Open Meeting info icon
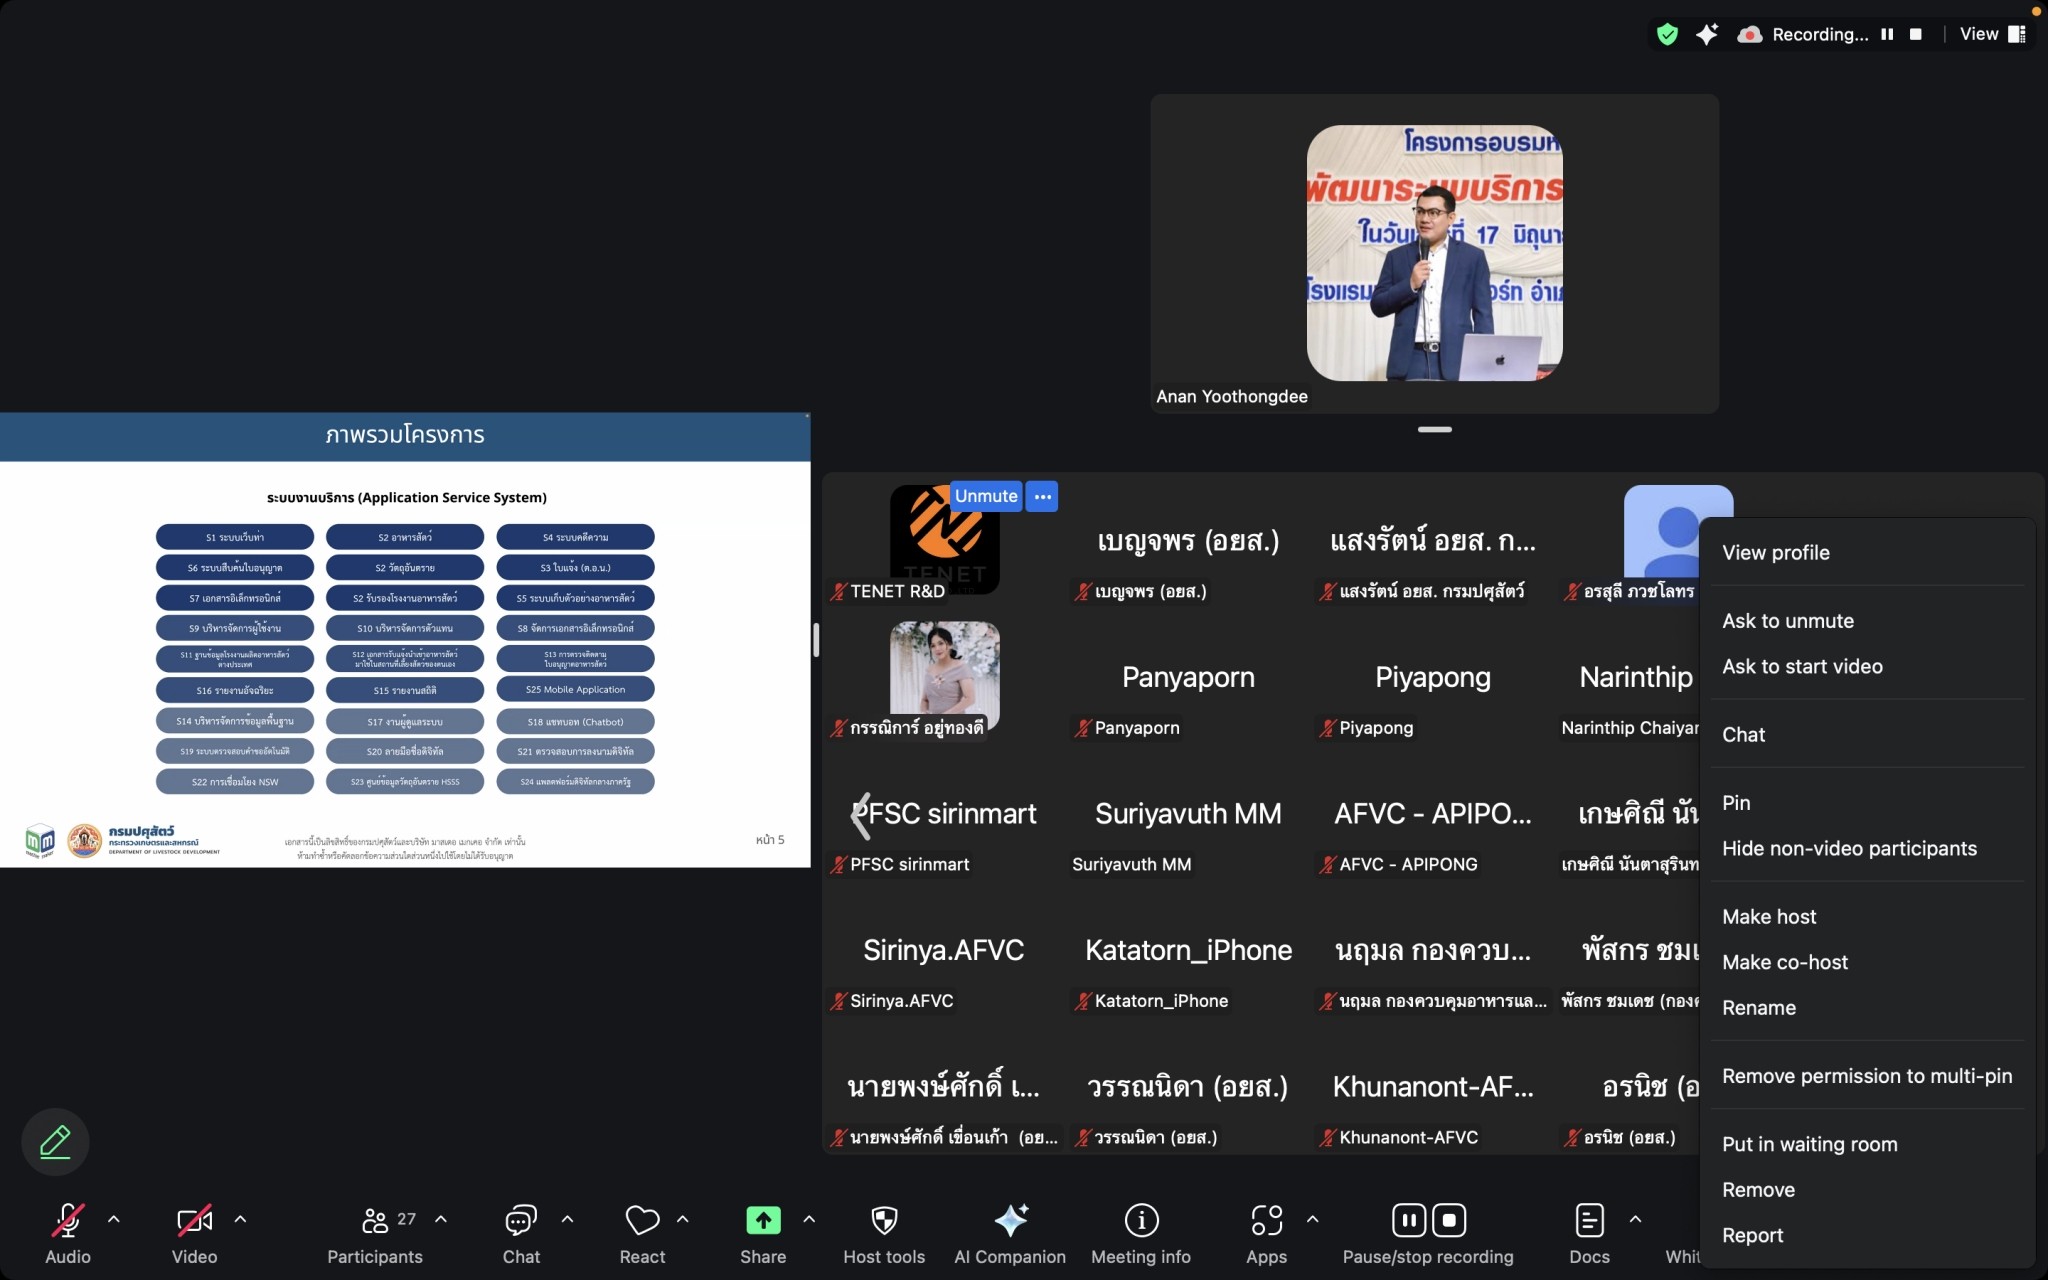The width and height of the screenshot is (2048, 1280). (1141, 1220)
